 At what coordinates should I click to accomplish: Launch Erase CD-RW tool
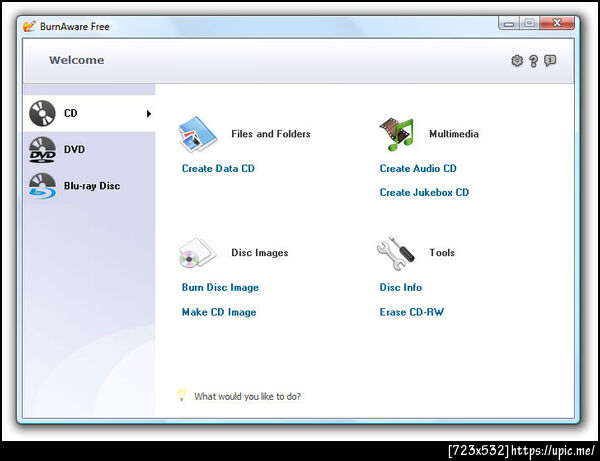[412, 312]
